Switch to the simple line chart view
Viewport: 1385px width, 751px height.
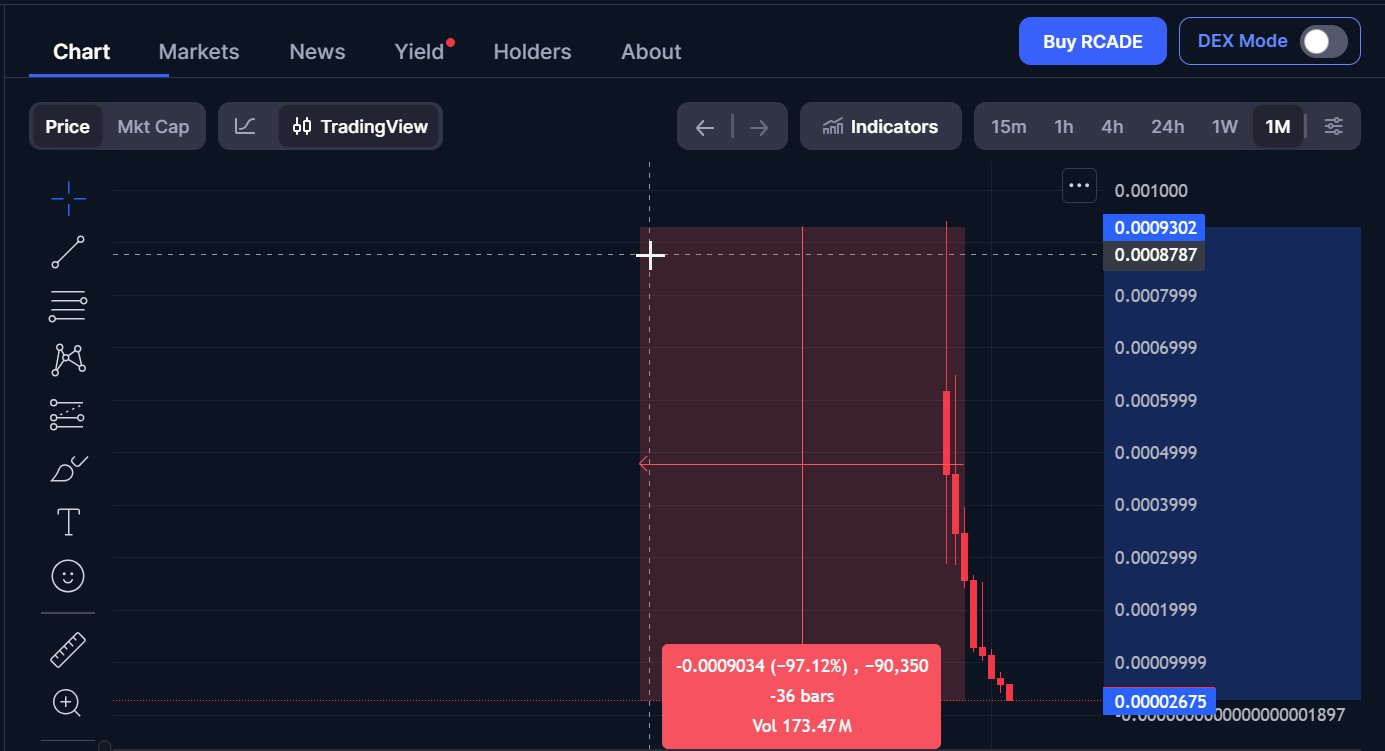(246, 127)
